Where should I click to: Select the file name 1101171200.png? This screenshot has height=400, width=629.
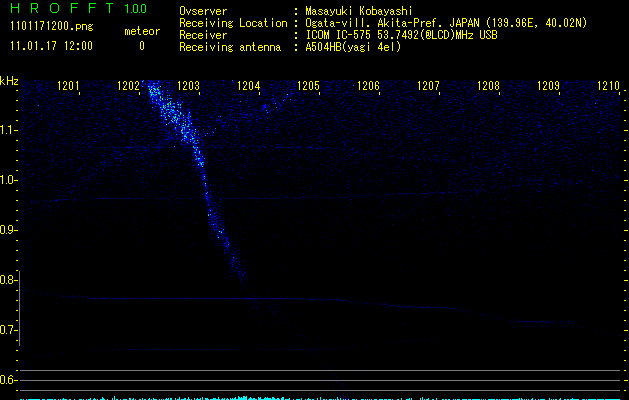(x=52, y=27)
